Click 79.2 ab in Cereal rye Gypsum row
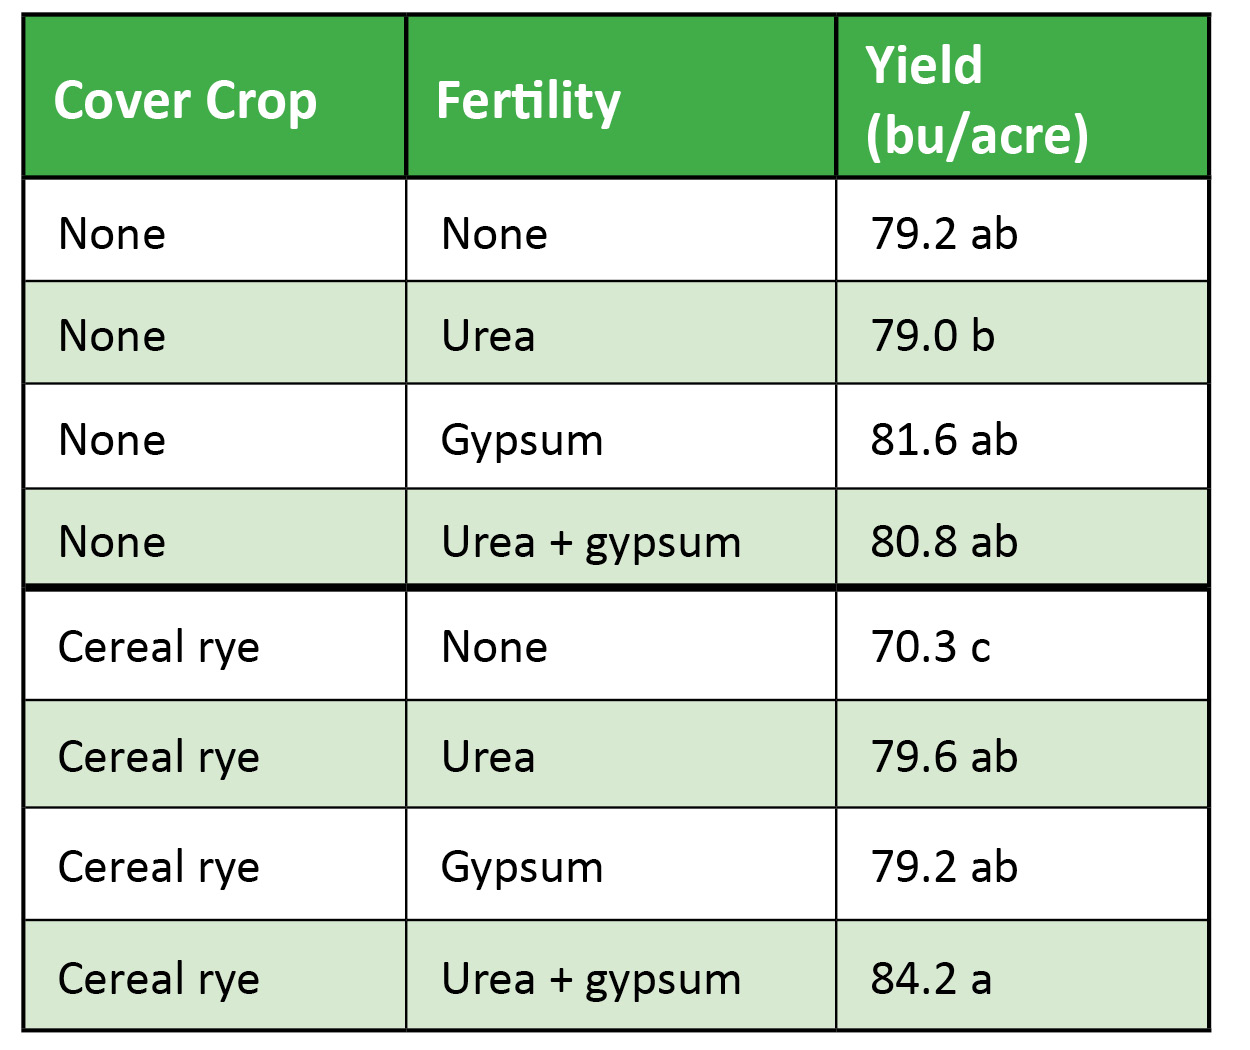 [943, 867]
